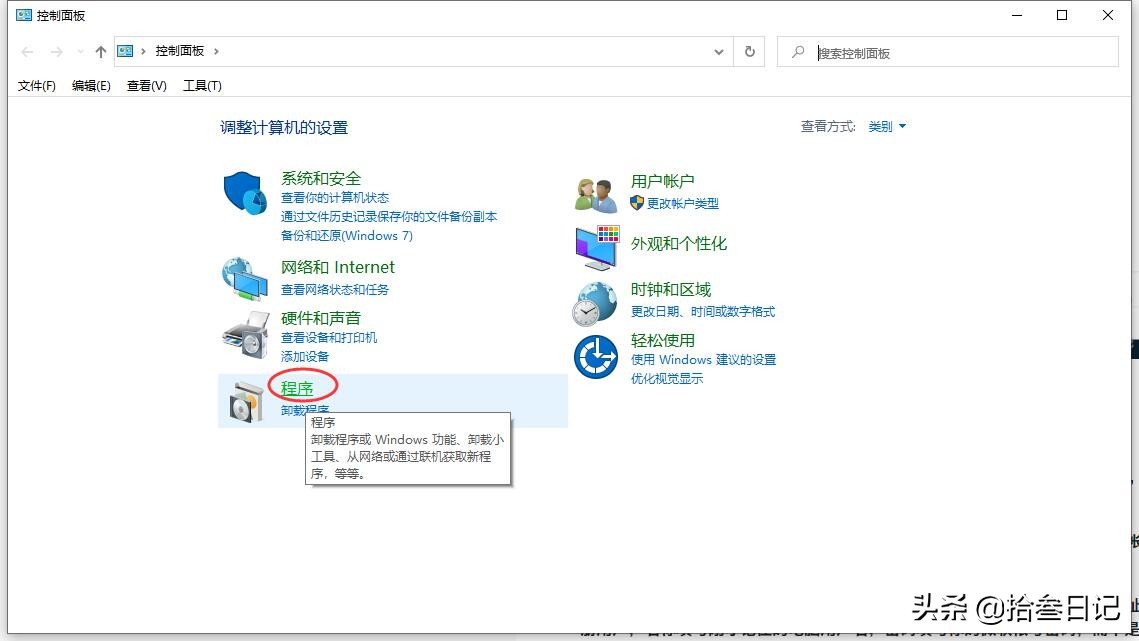Open 系统和安全 via its shield icon
The height and width of the screenshot is (641, 1139).
point(244,192)
